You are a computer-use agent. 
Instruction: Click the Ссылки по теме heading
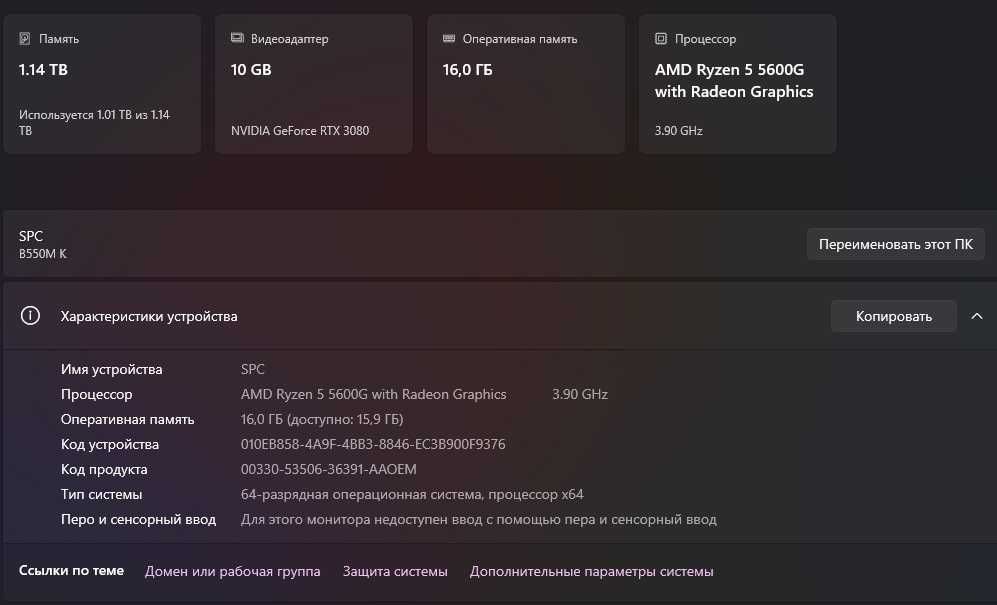tap(71, 571)
